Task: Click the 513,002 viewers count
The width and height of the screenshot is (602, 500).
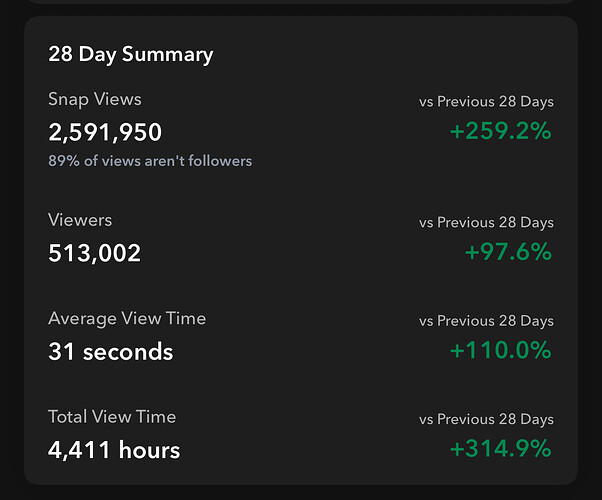Action: 95,253
